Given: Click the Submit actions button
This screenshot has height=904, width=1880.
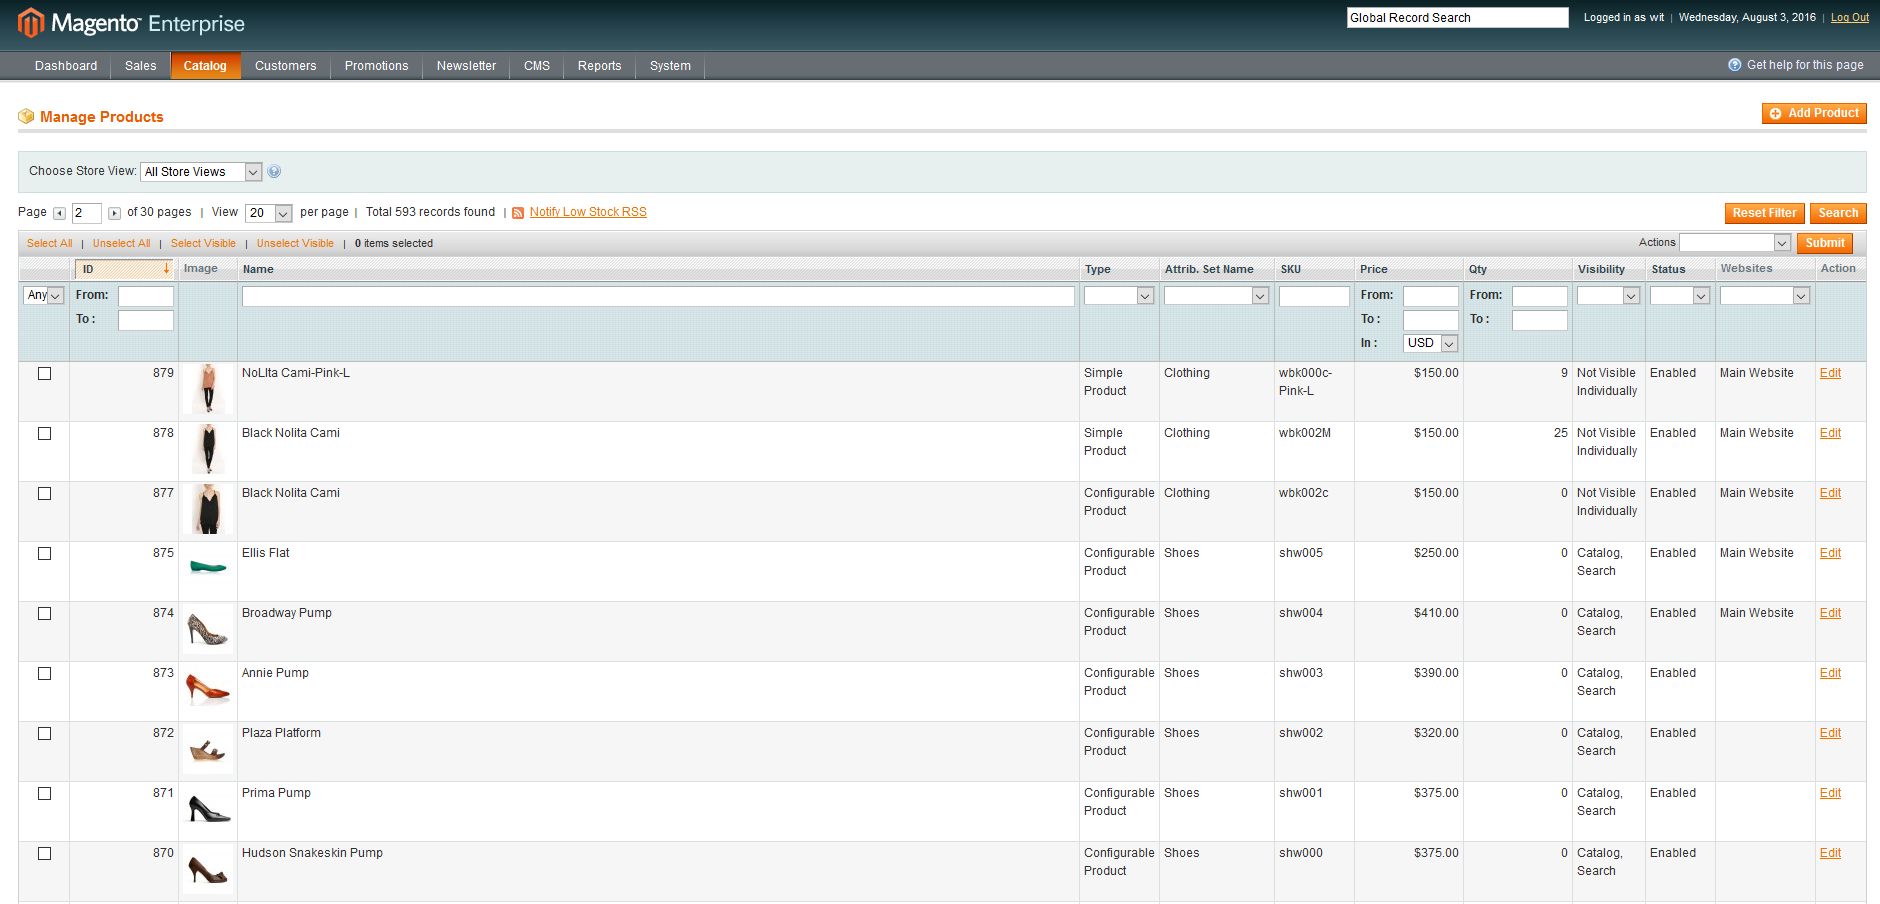Looking at the screenshot, I should (1825, 243).
